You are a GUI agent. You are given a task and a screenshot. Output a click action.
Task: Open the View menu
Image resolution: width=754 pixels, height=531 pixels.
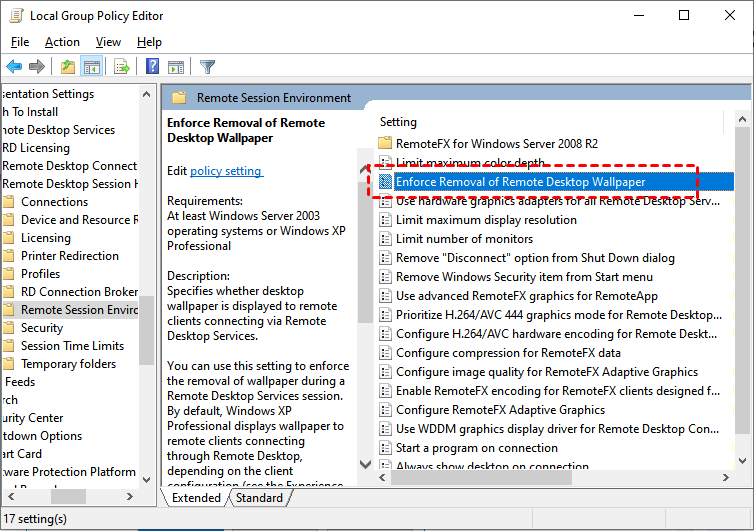click(x=108, y=42)
